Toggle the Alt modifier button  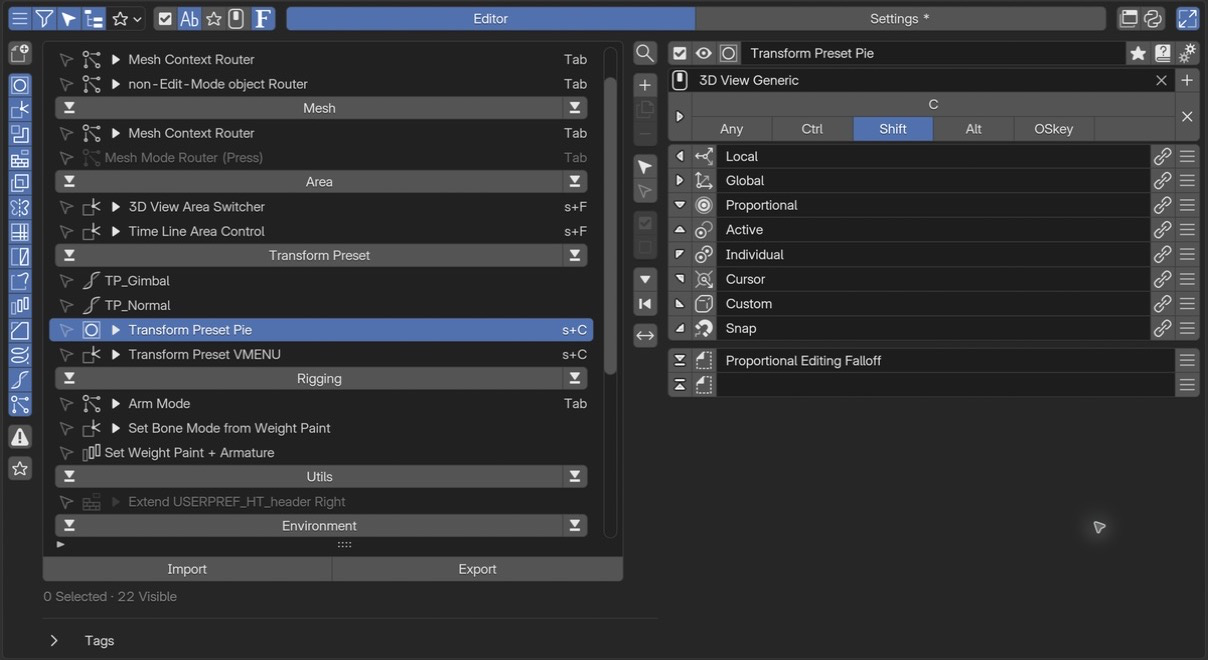click(x=974, y=129)
